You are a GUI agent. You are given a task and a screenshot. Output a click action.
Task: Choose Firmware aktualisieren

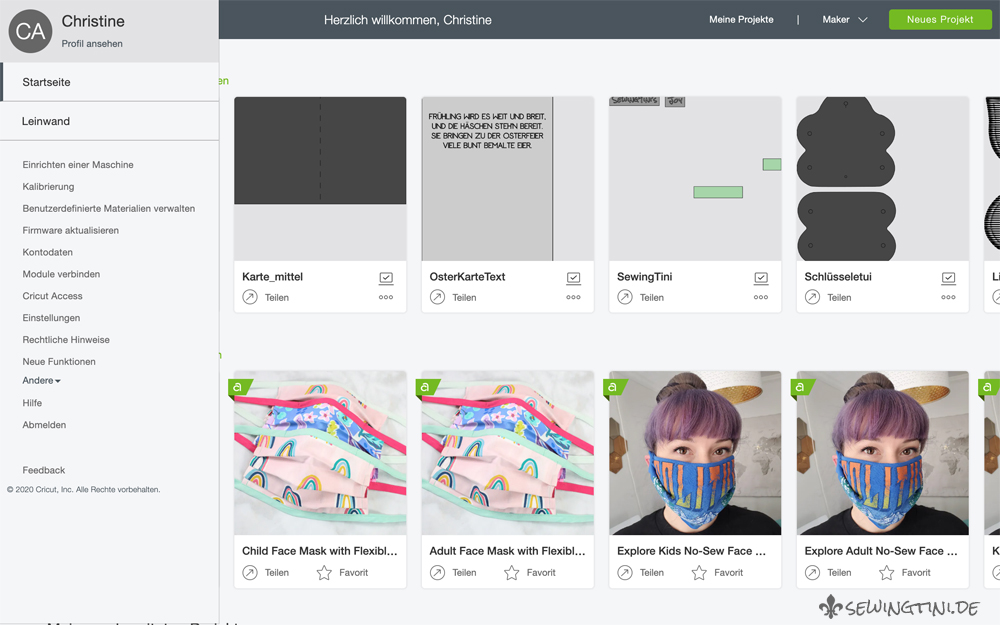coord(70,230)
